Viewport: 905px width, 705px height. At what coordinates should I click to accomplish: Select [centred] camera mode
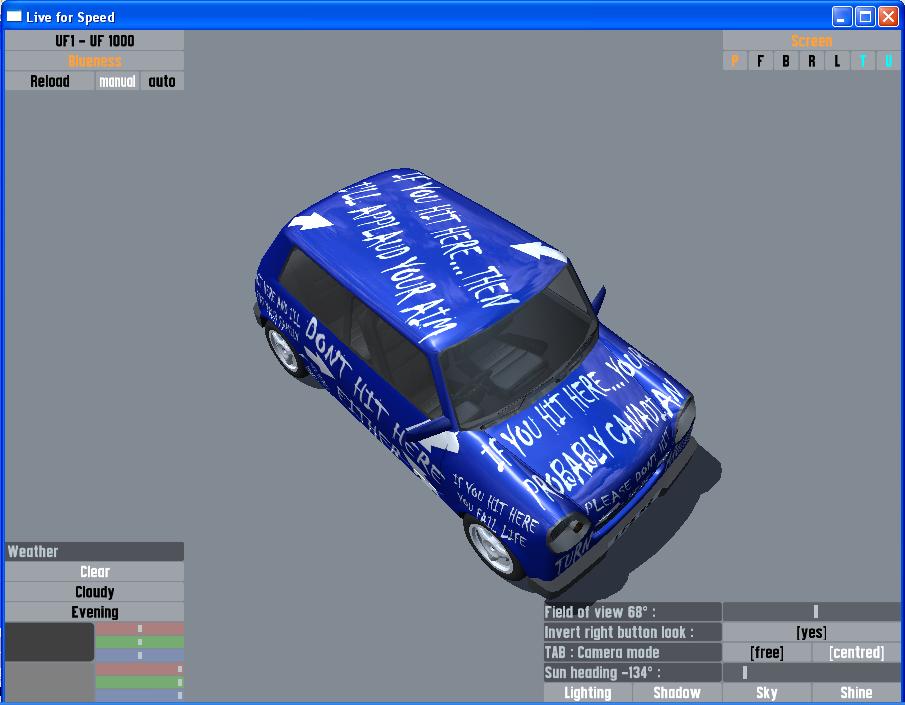tap(857, 652)
